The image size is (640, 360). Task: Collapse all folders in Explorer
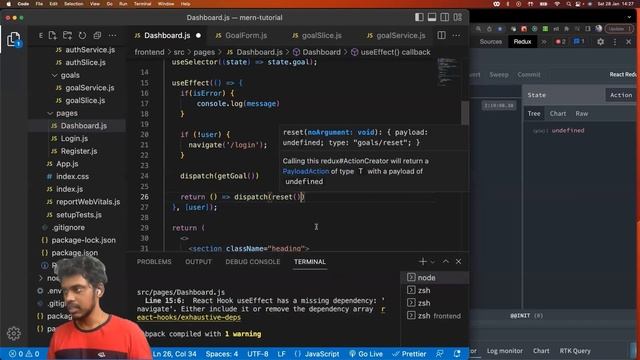97,36
